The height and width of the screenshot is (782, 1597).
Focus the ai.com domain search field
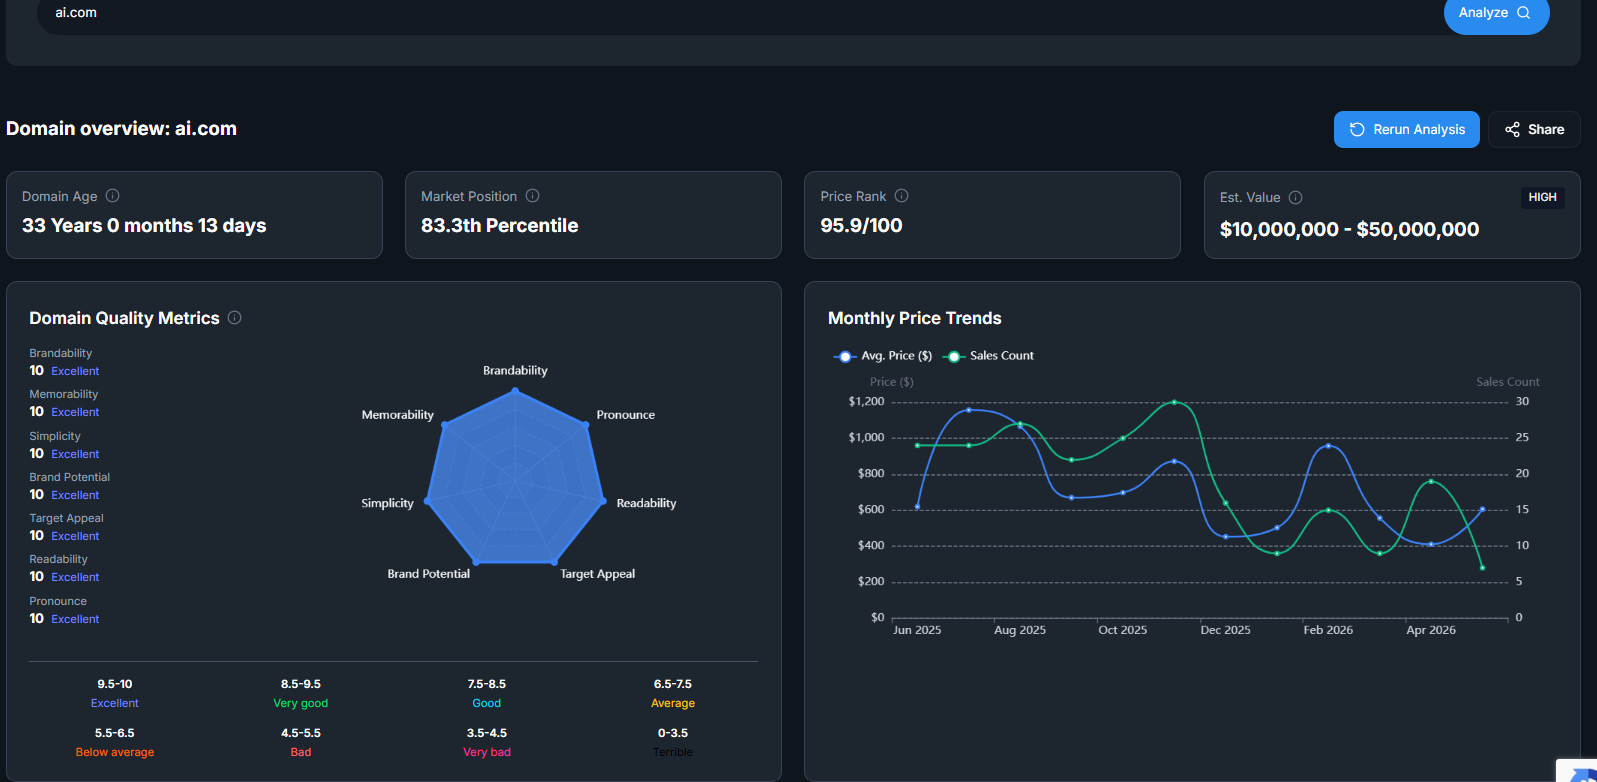click(740, 14)
